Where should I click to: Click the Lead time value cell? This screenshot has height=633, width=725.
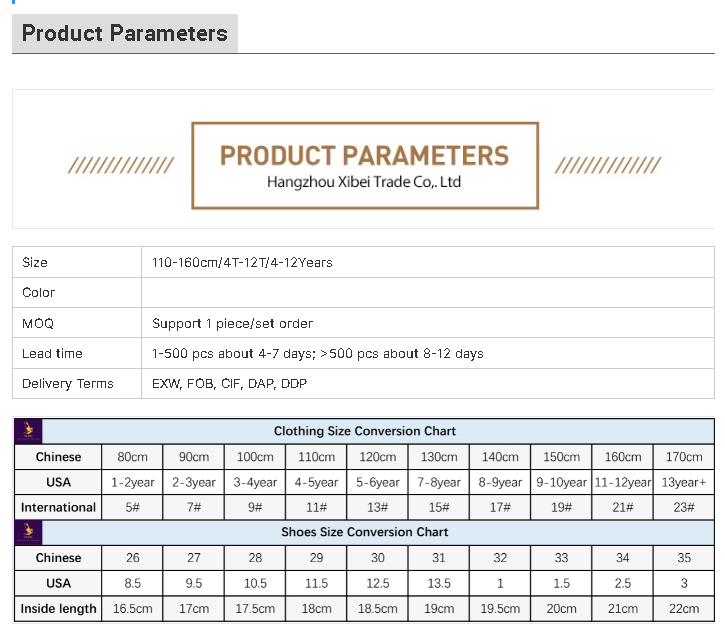coord(428,353)
